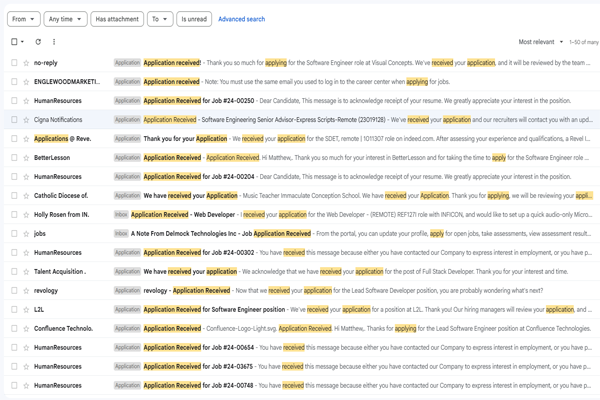Expand the Any time date filter
The height and width of the screenshot is (400, 600).
(64, 19)
